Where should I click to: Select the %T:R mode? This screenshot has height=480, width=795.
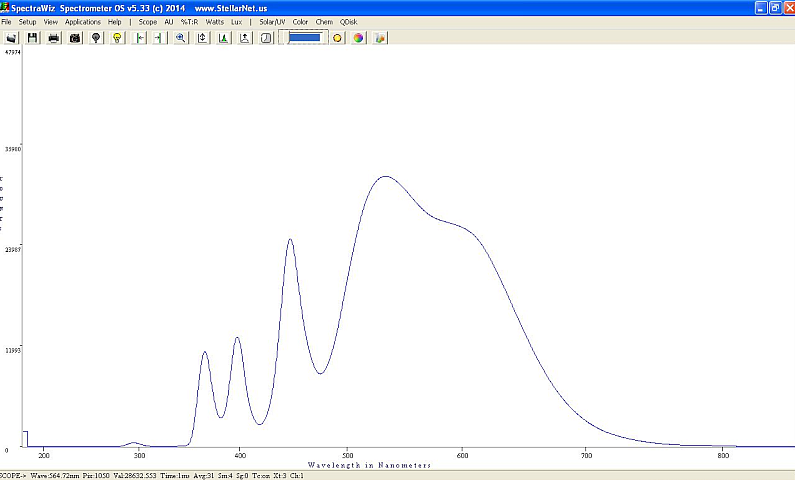[x=190, y=22]
